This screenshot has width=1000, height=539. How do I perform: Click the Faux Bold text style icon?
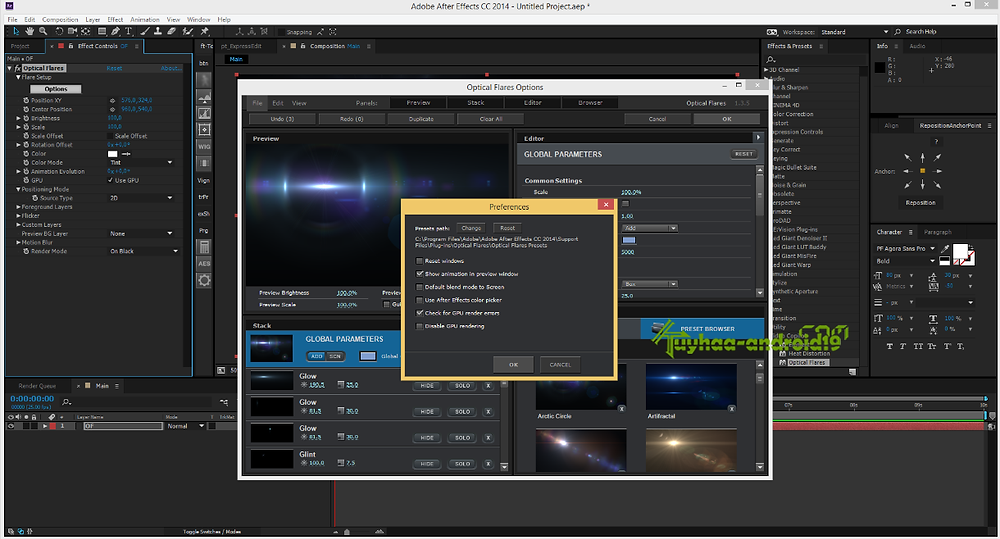[x=890, y=346]
